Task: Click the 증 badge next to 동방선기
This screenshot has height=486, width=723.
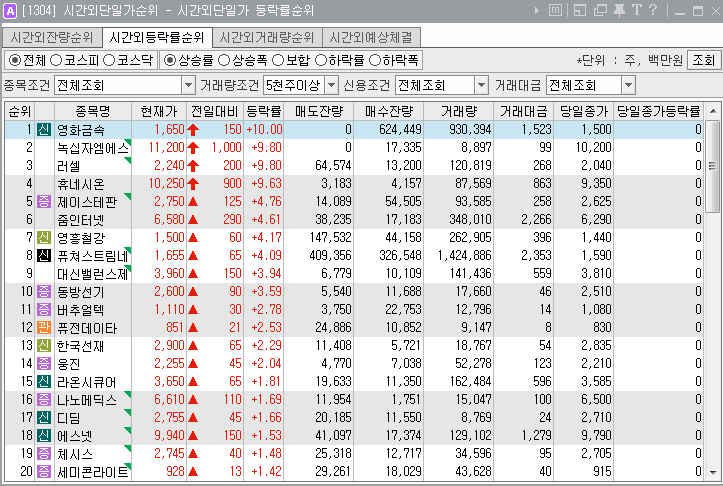Action: point(44,291)
